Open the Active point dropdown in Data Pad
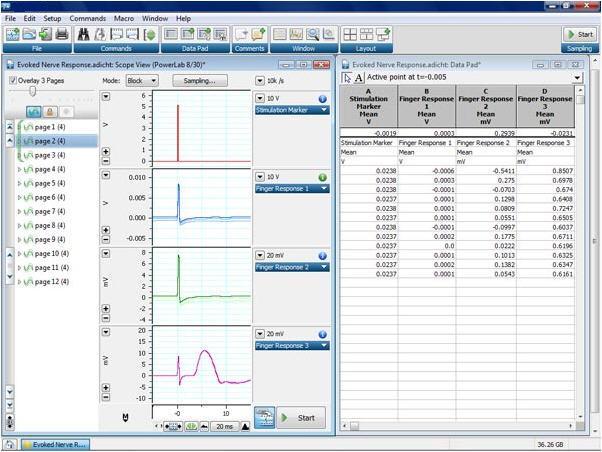This screenshot has height=452, width=602. 577,78
